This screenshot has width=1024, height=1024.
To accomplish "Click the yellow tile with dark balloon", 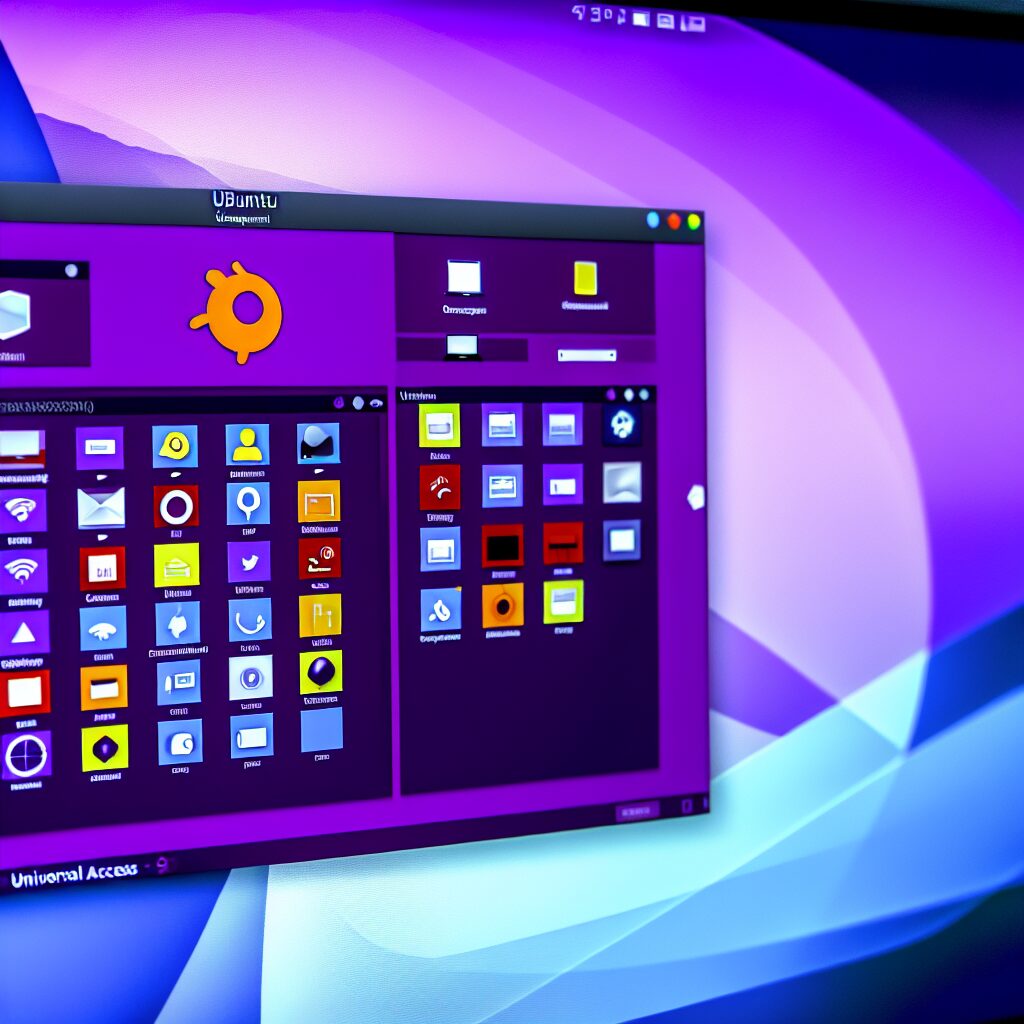I will coord(320,672).
